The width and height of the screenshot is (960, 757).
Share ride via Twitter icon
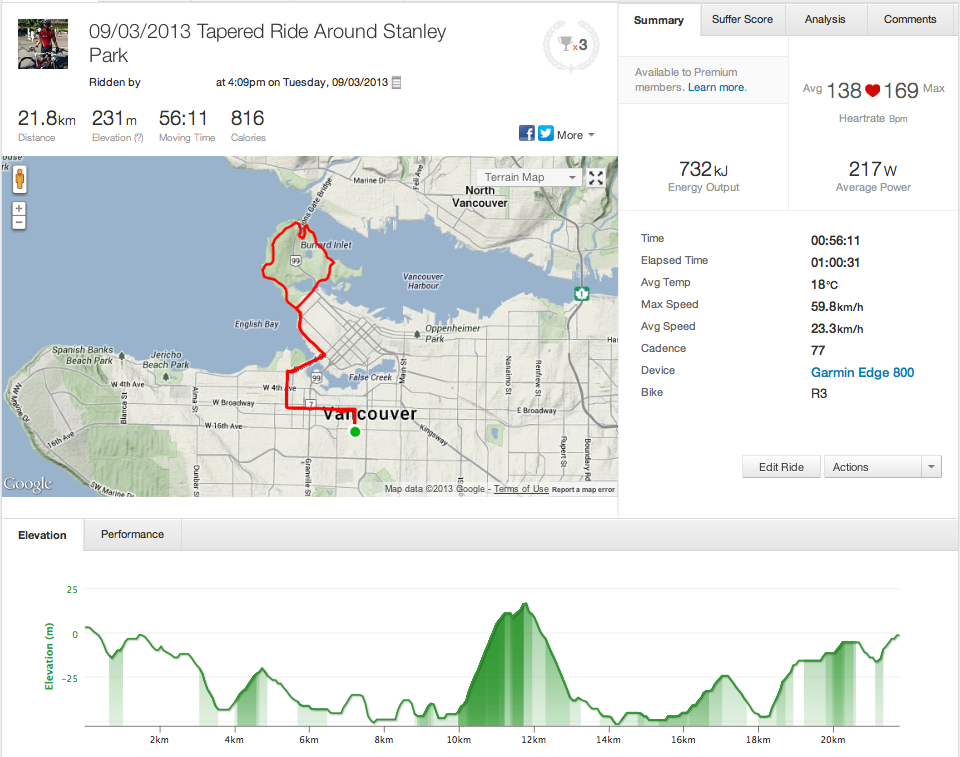pyautogui.click(x=545, y=133)
